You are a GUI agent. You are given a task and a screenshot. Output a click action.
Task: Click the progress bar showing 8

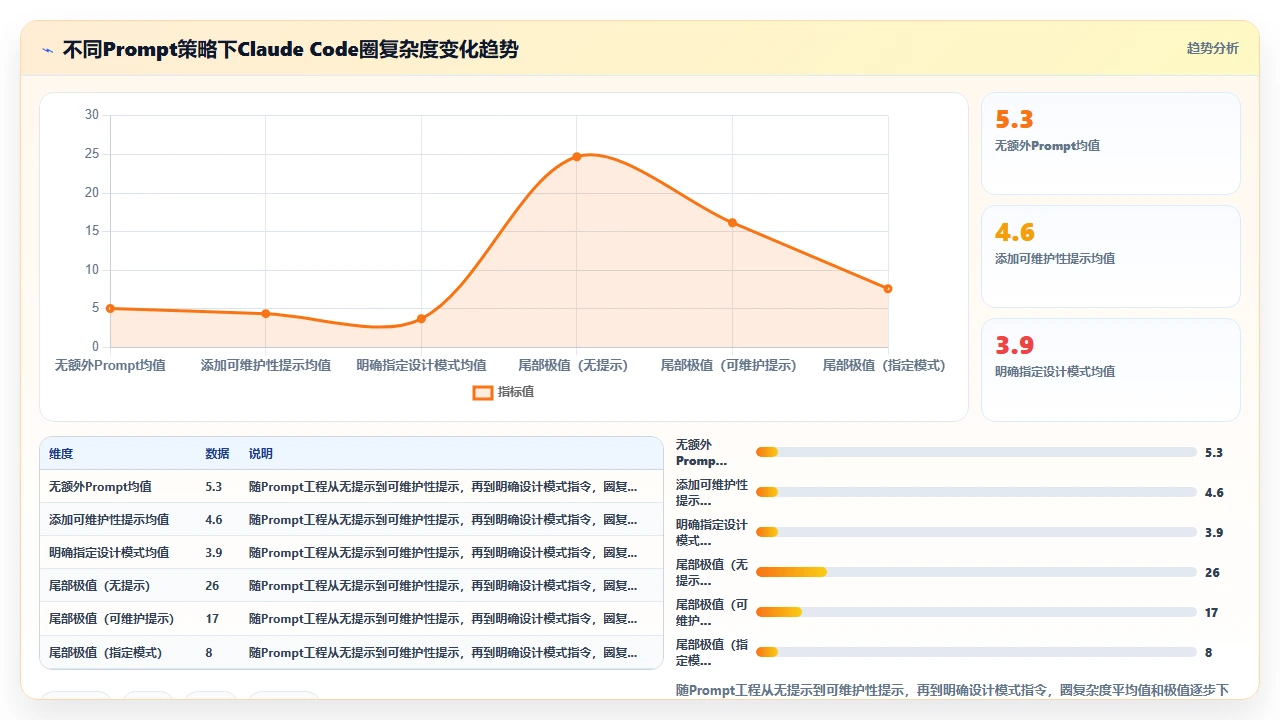point(976,652)
